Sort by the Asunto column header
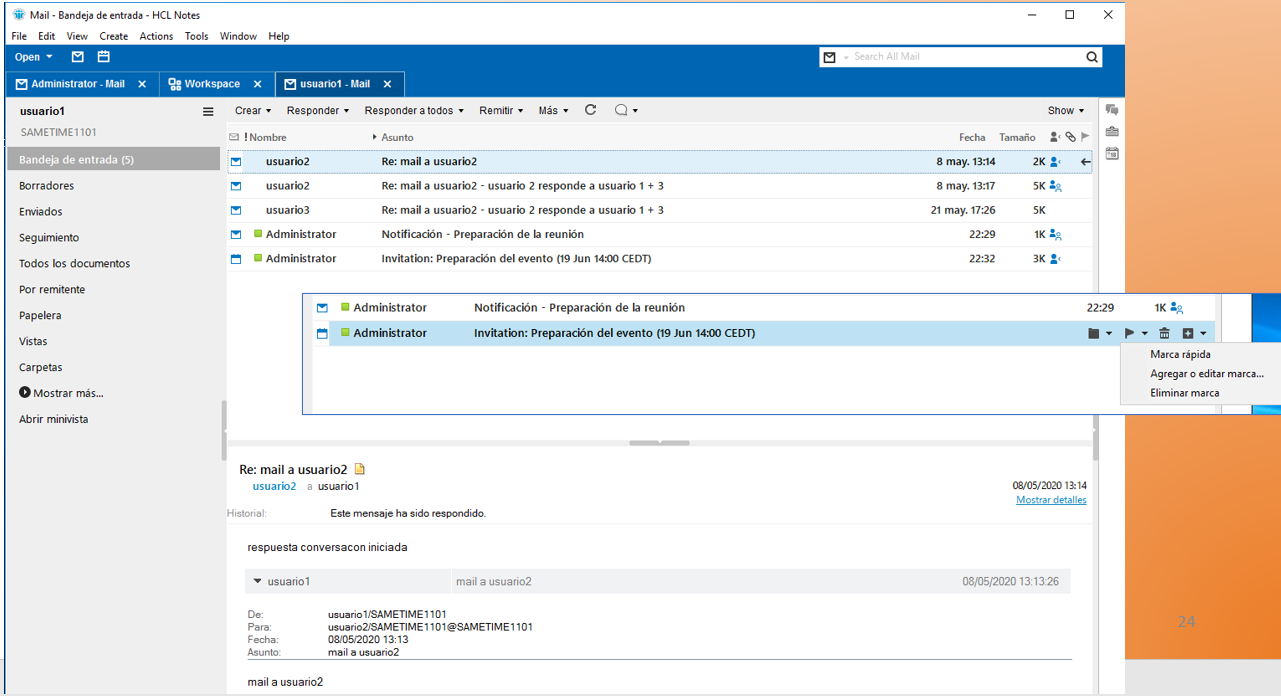The width and height of the screenshot is (1281, 696). coord(397,137)
